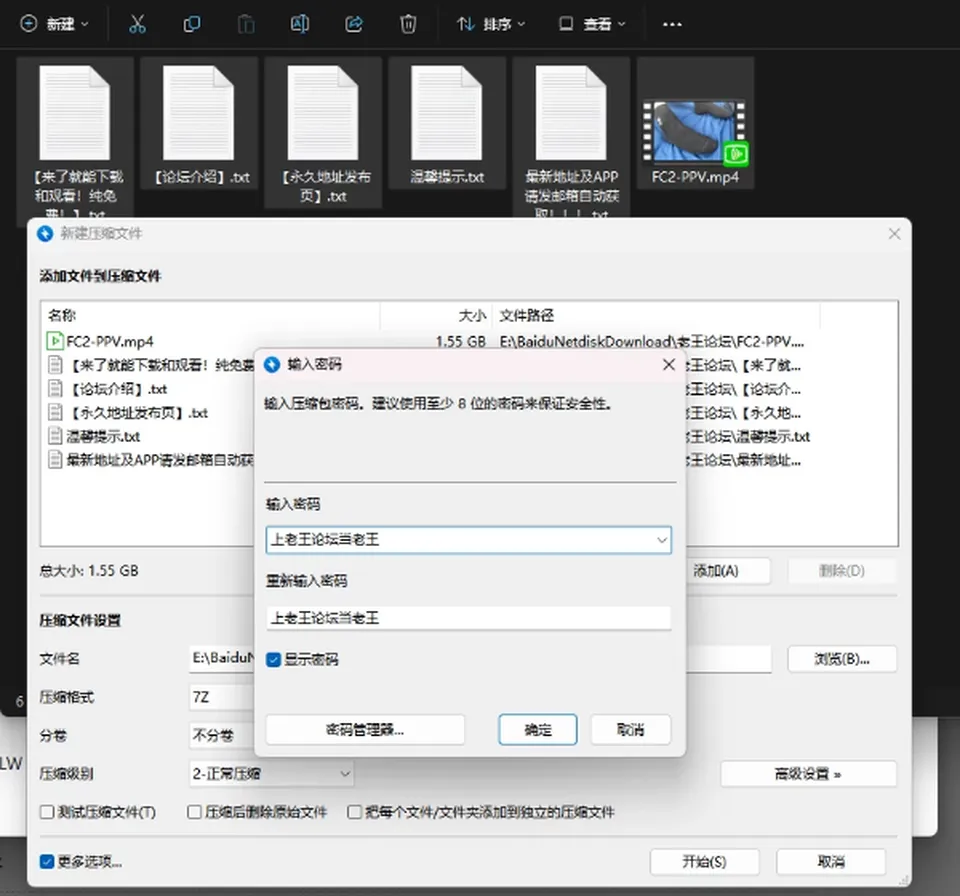The image size is (960, 896).
Task: Click the 压缩格式 7Z selector
Action: 222,697
